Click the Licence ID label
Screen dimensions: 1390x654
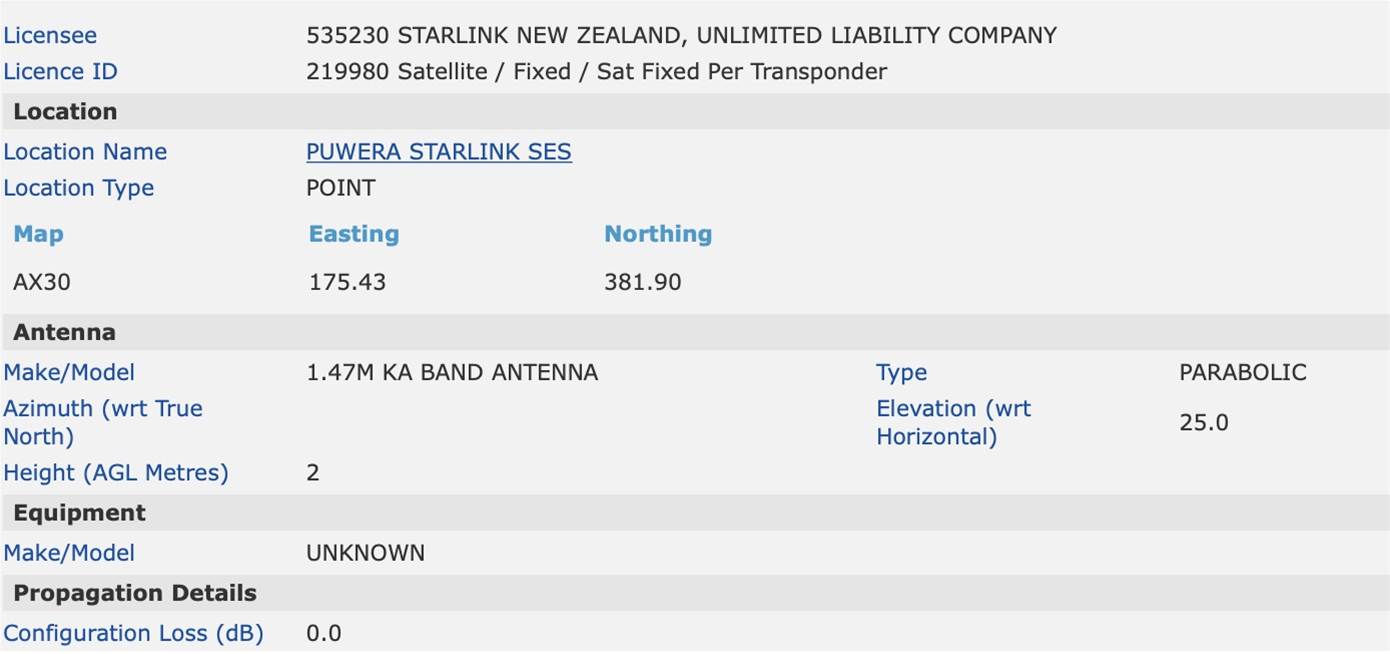coord(60,72)
